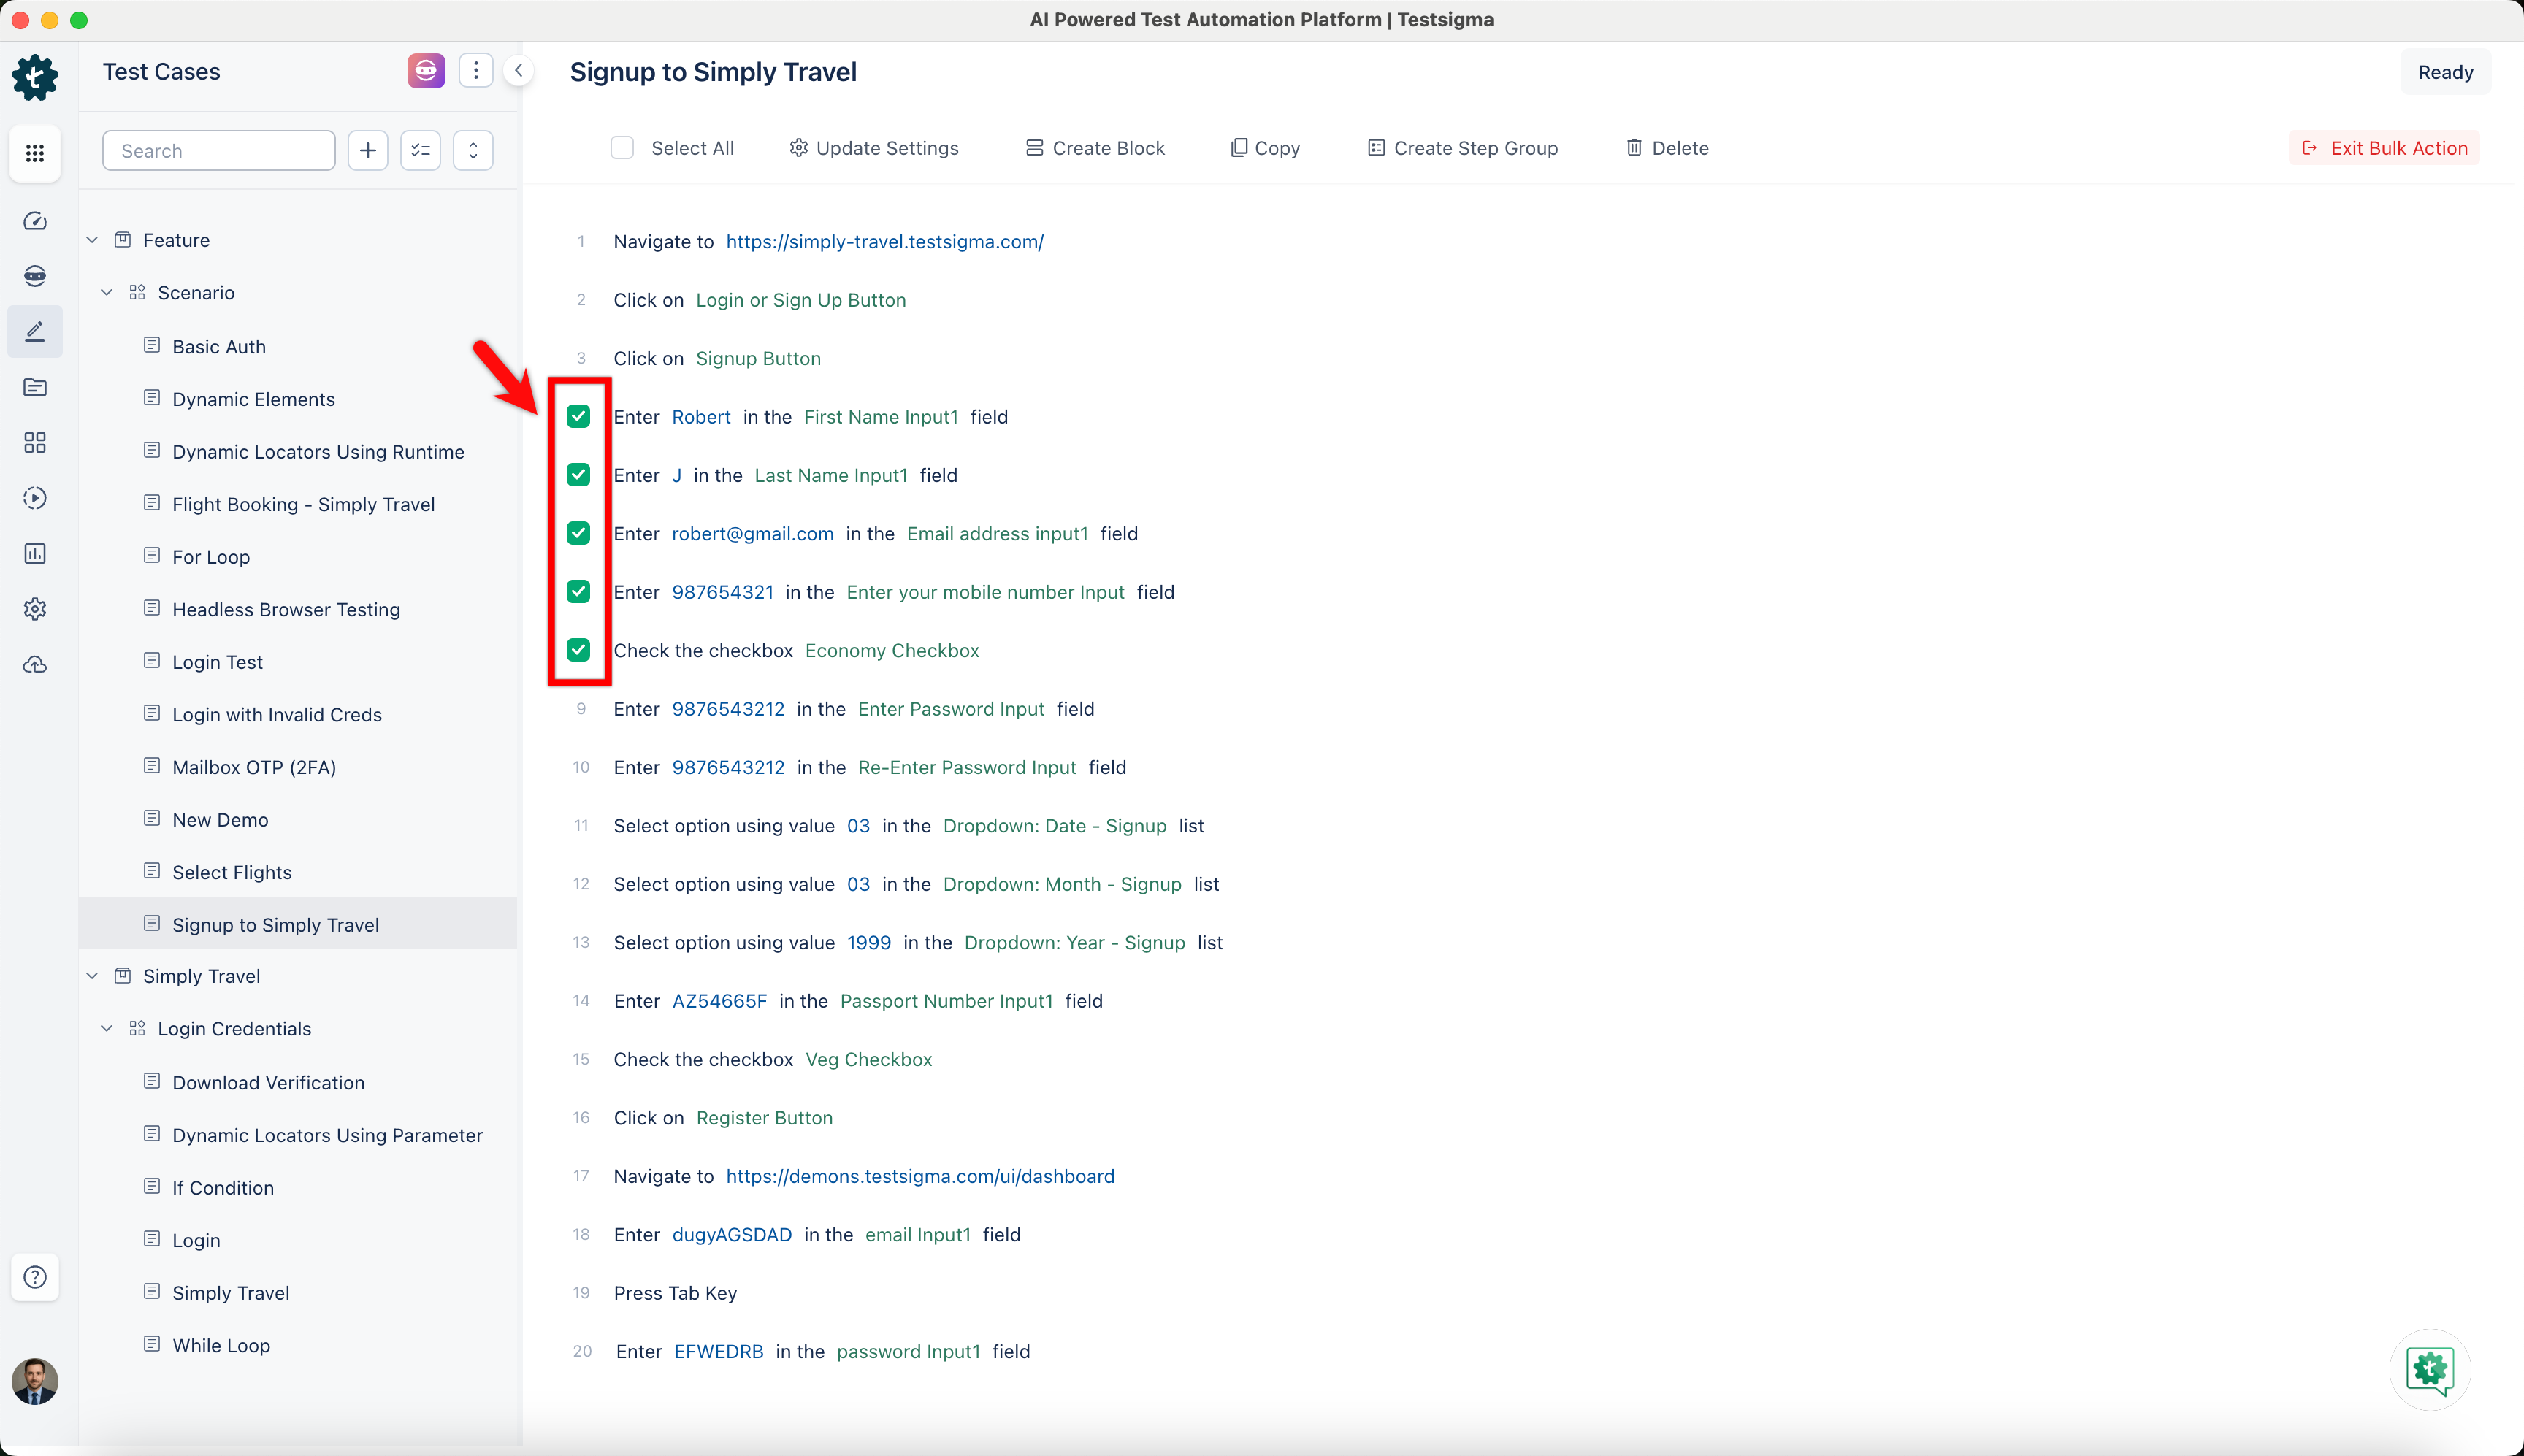The image size is (2524, 1456).
Task: Uncheck the robert@gmail.com step checkbox
Action: [x=578, y=533]
